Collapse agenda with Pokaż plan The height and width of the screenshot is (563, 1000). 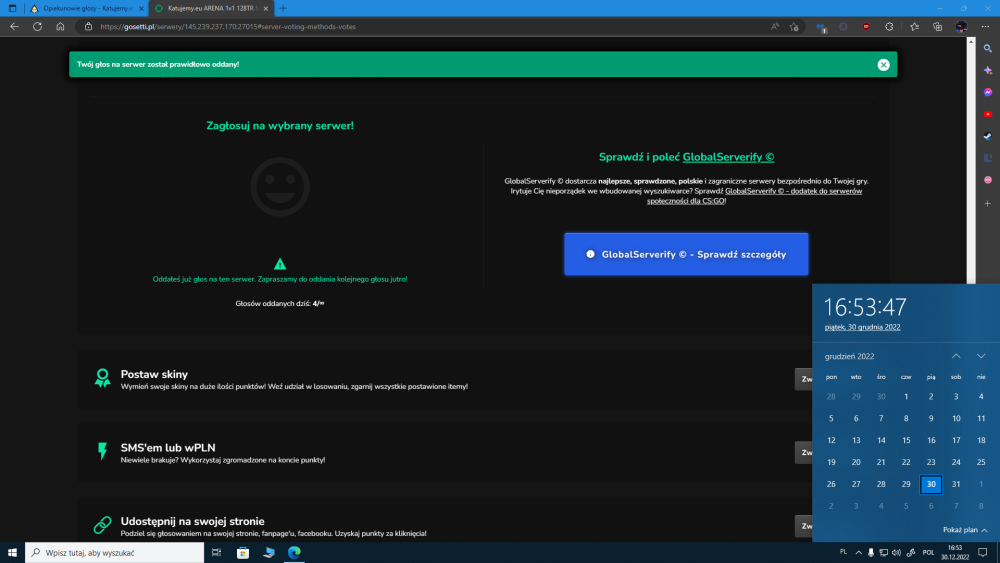click(965, 530)
